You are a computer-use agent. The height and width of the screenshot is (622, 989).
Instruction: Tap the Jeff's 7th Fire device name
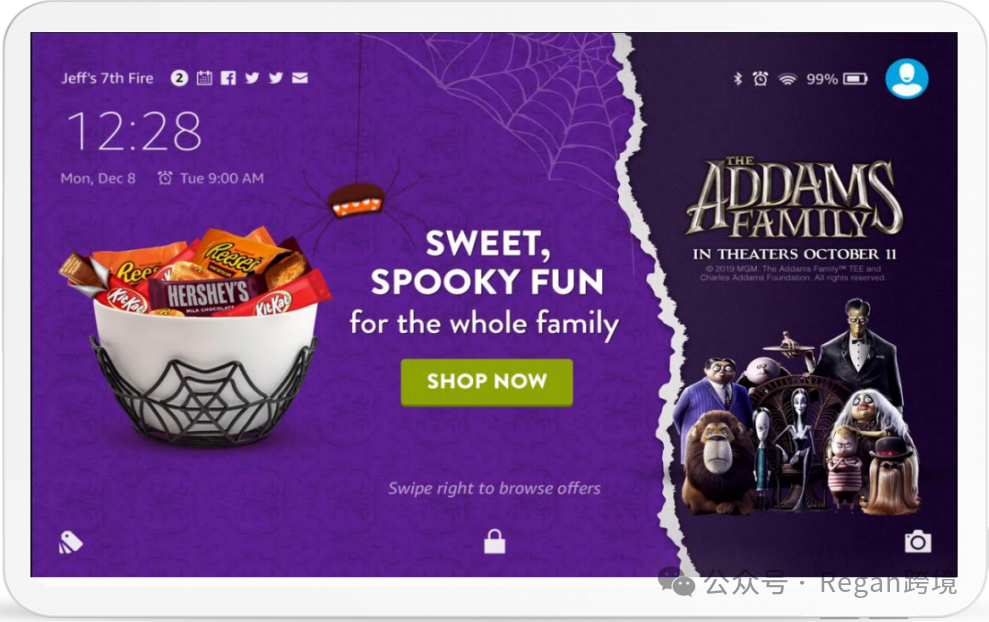[x=107, y=78]
